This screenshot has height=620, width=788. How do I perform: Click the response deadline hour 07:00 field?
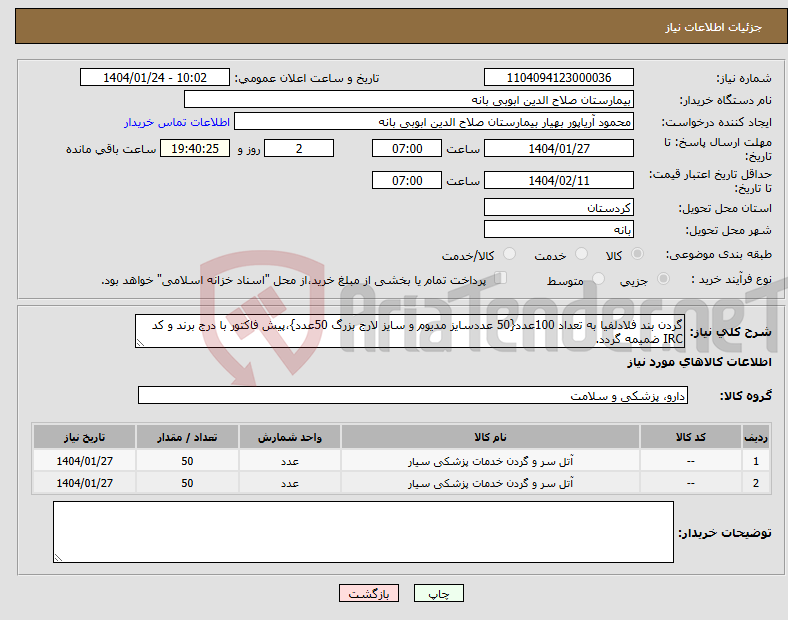pyautogui.click(x=407, y=148)
